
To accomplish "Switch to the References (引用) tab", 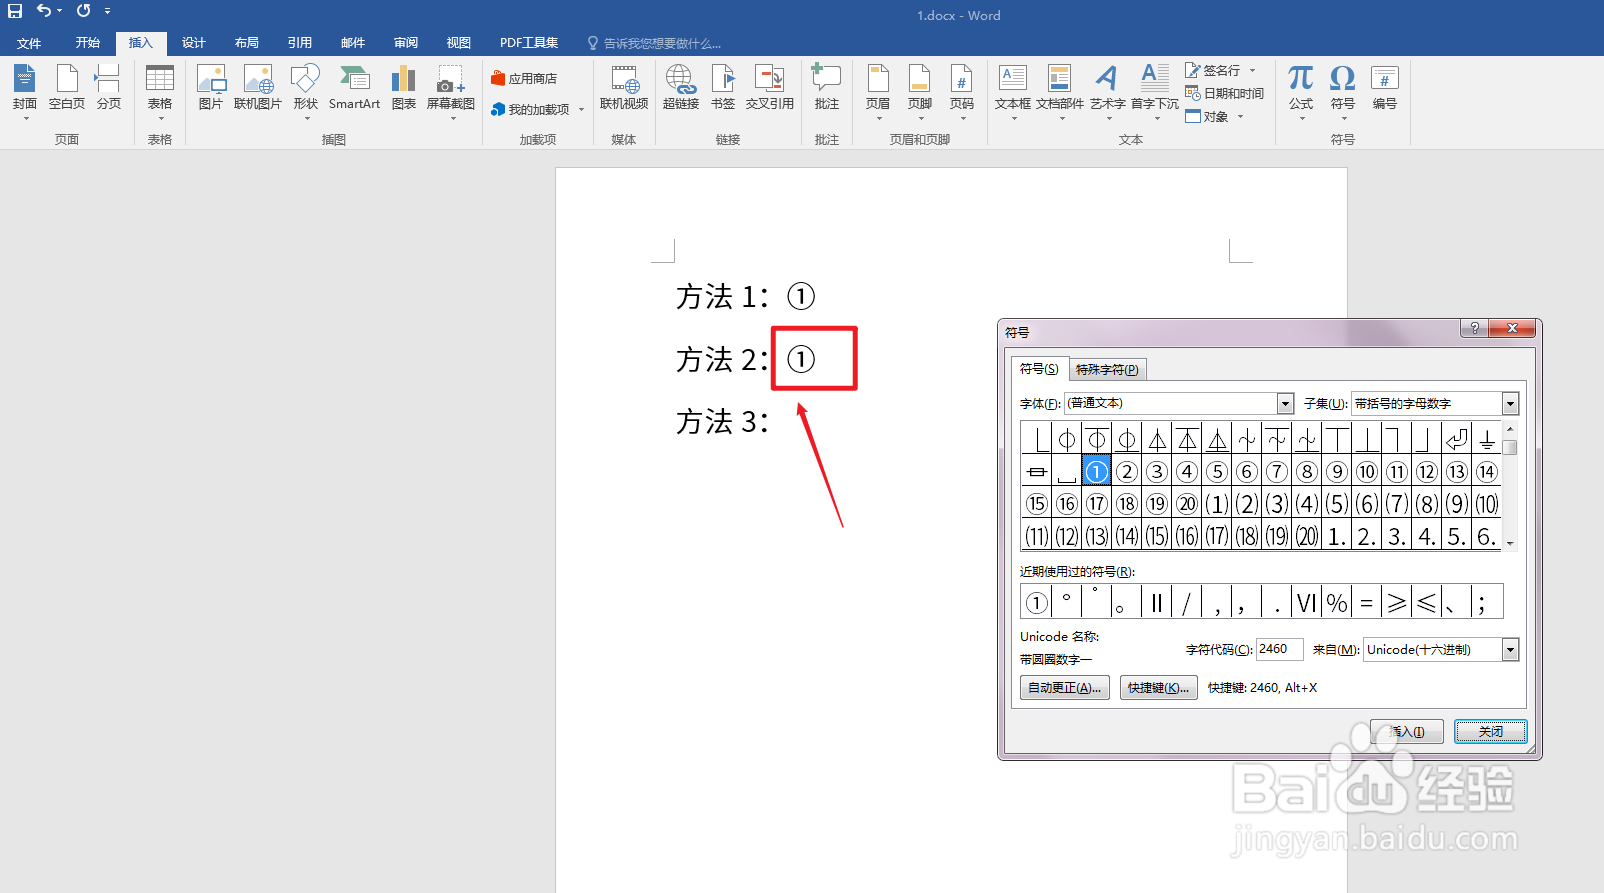I will pos(300,43).
